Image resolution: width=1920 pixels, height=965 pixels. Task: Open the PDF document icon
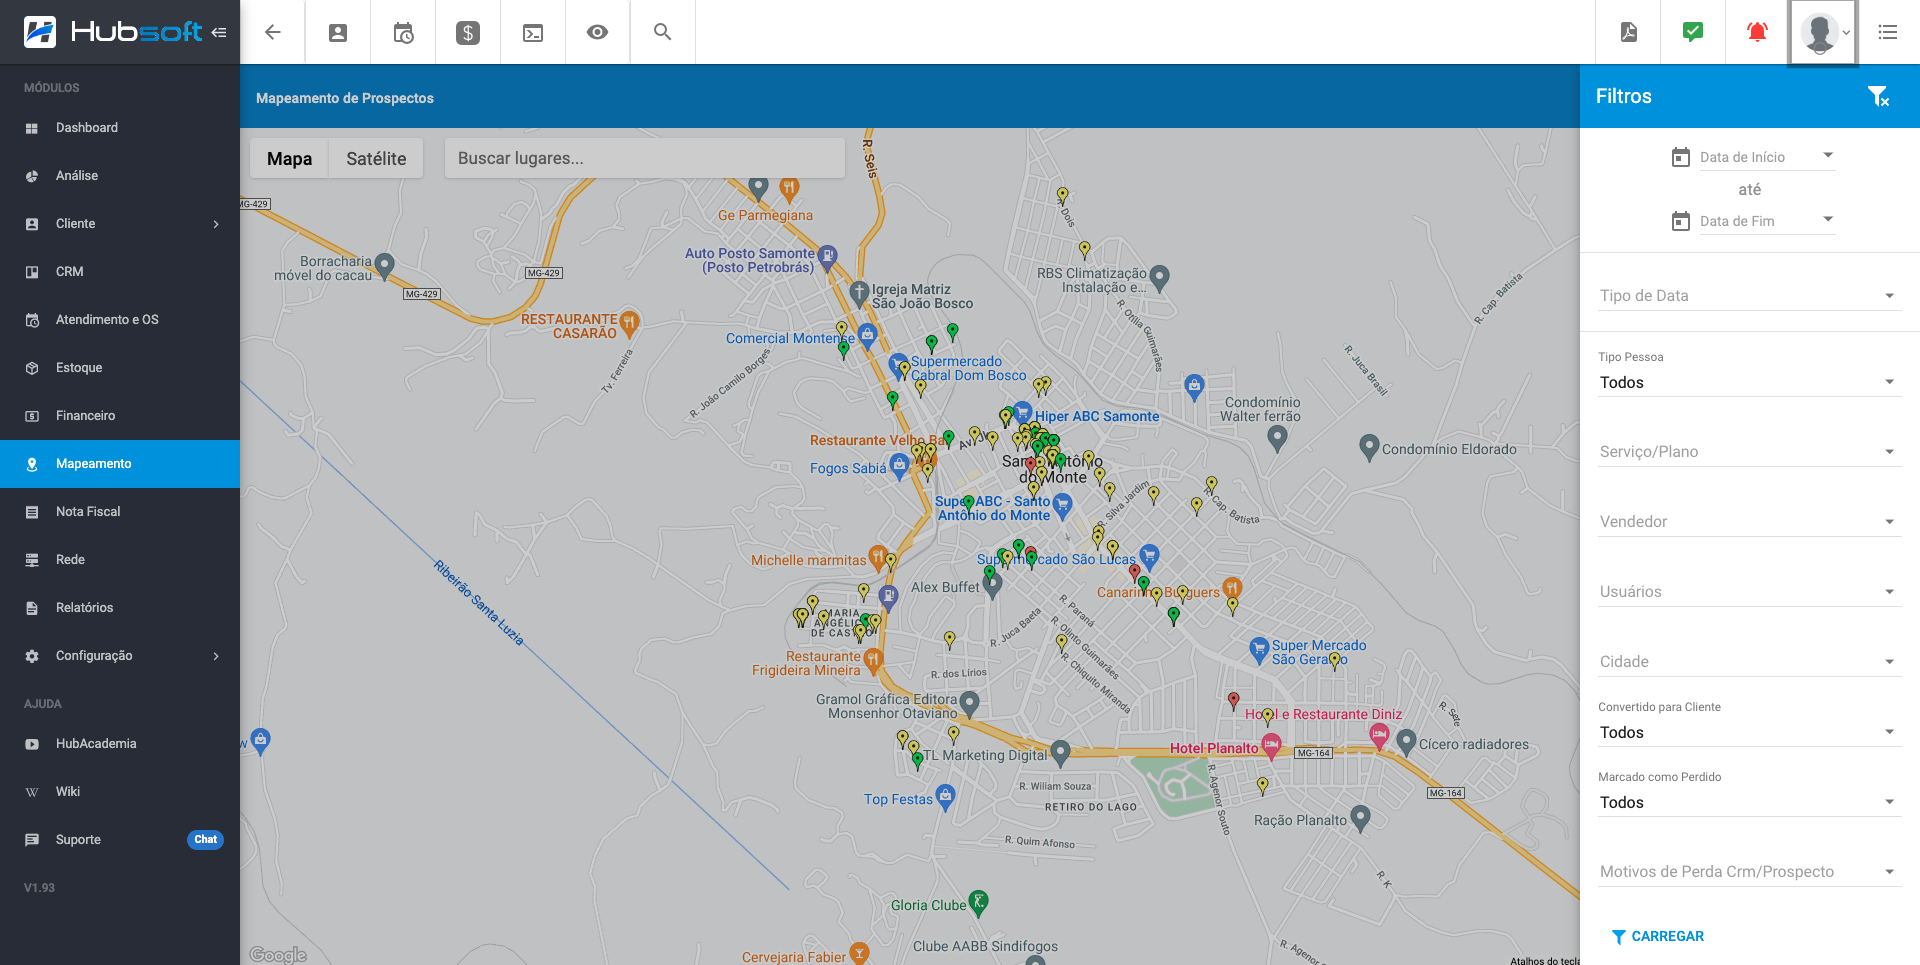(1629, 32)
